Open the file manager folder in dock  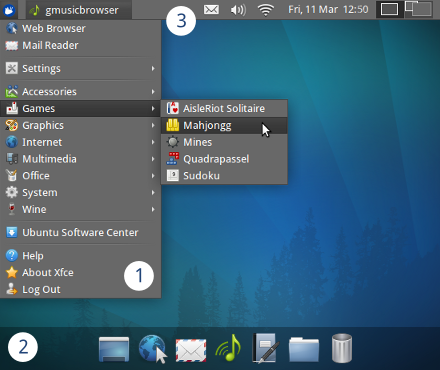[x=304, y=349]
